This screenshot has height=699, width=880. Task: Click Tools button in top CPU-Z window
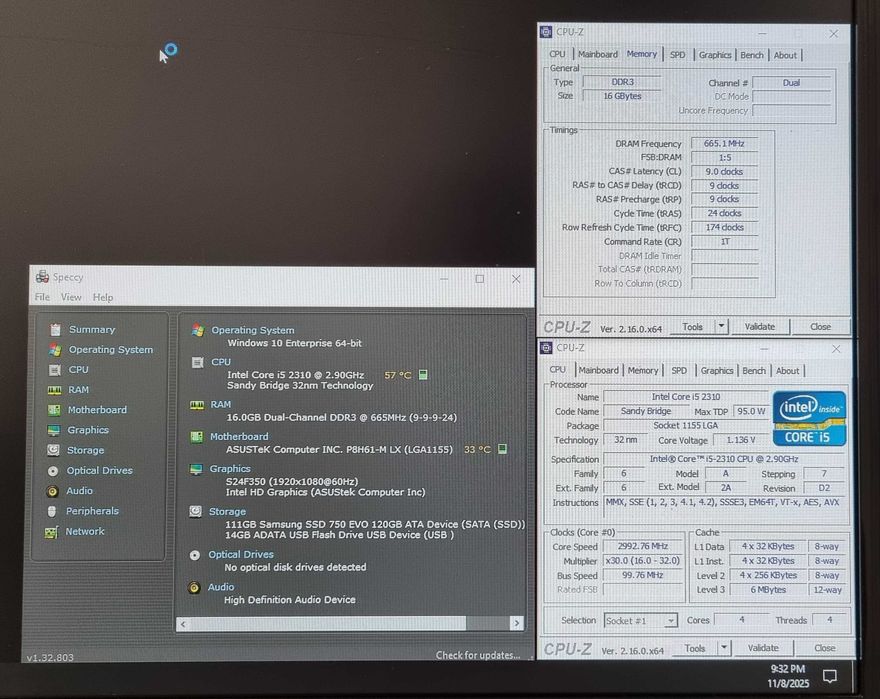(692, 326)
